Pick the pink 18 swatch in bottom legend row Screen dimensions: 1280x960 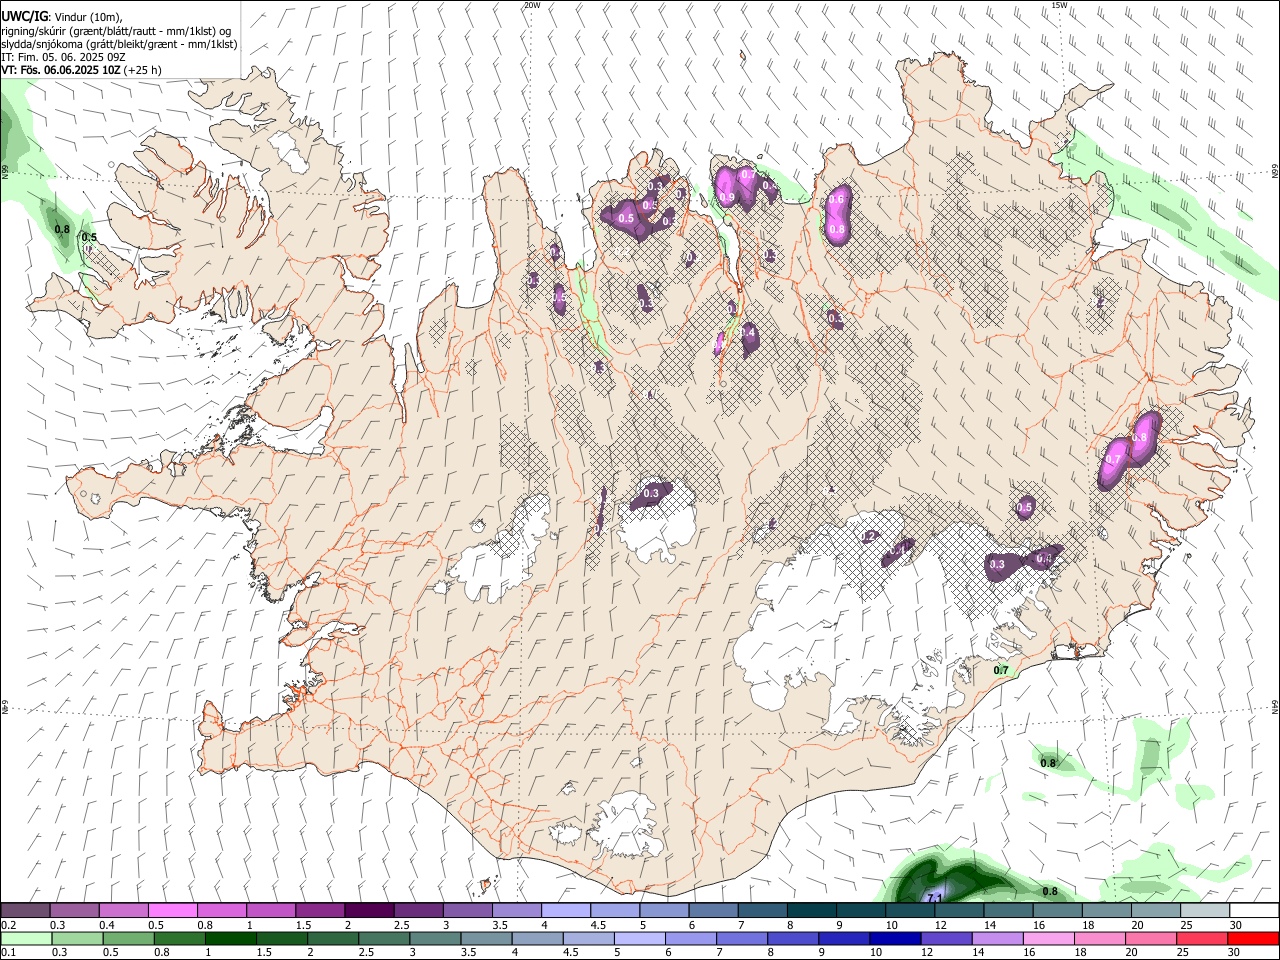point(1099,938)
